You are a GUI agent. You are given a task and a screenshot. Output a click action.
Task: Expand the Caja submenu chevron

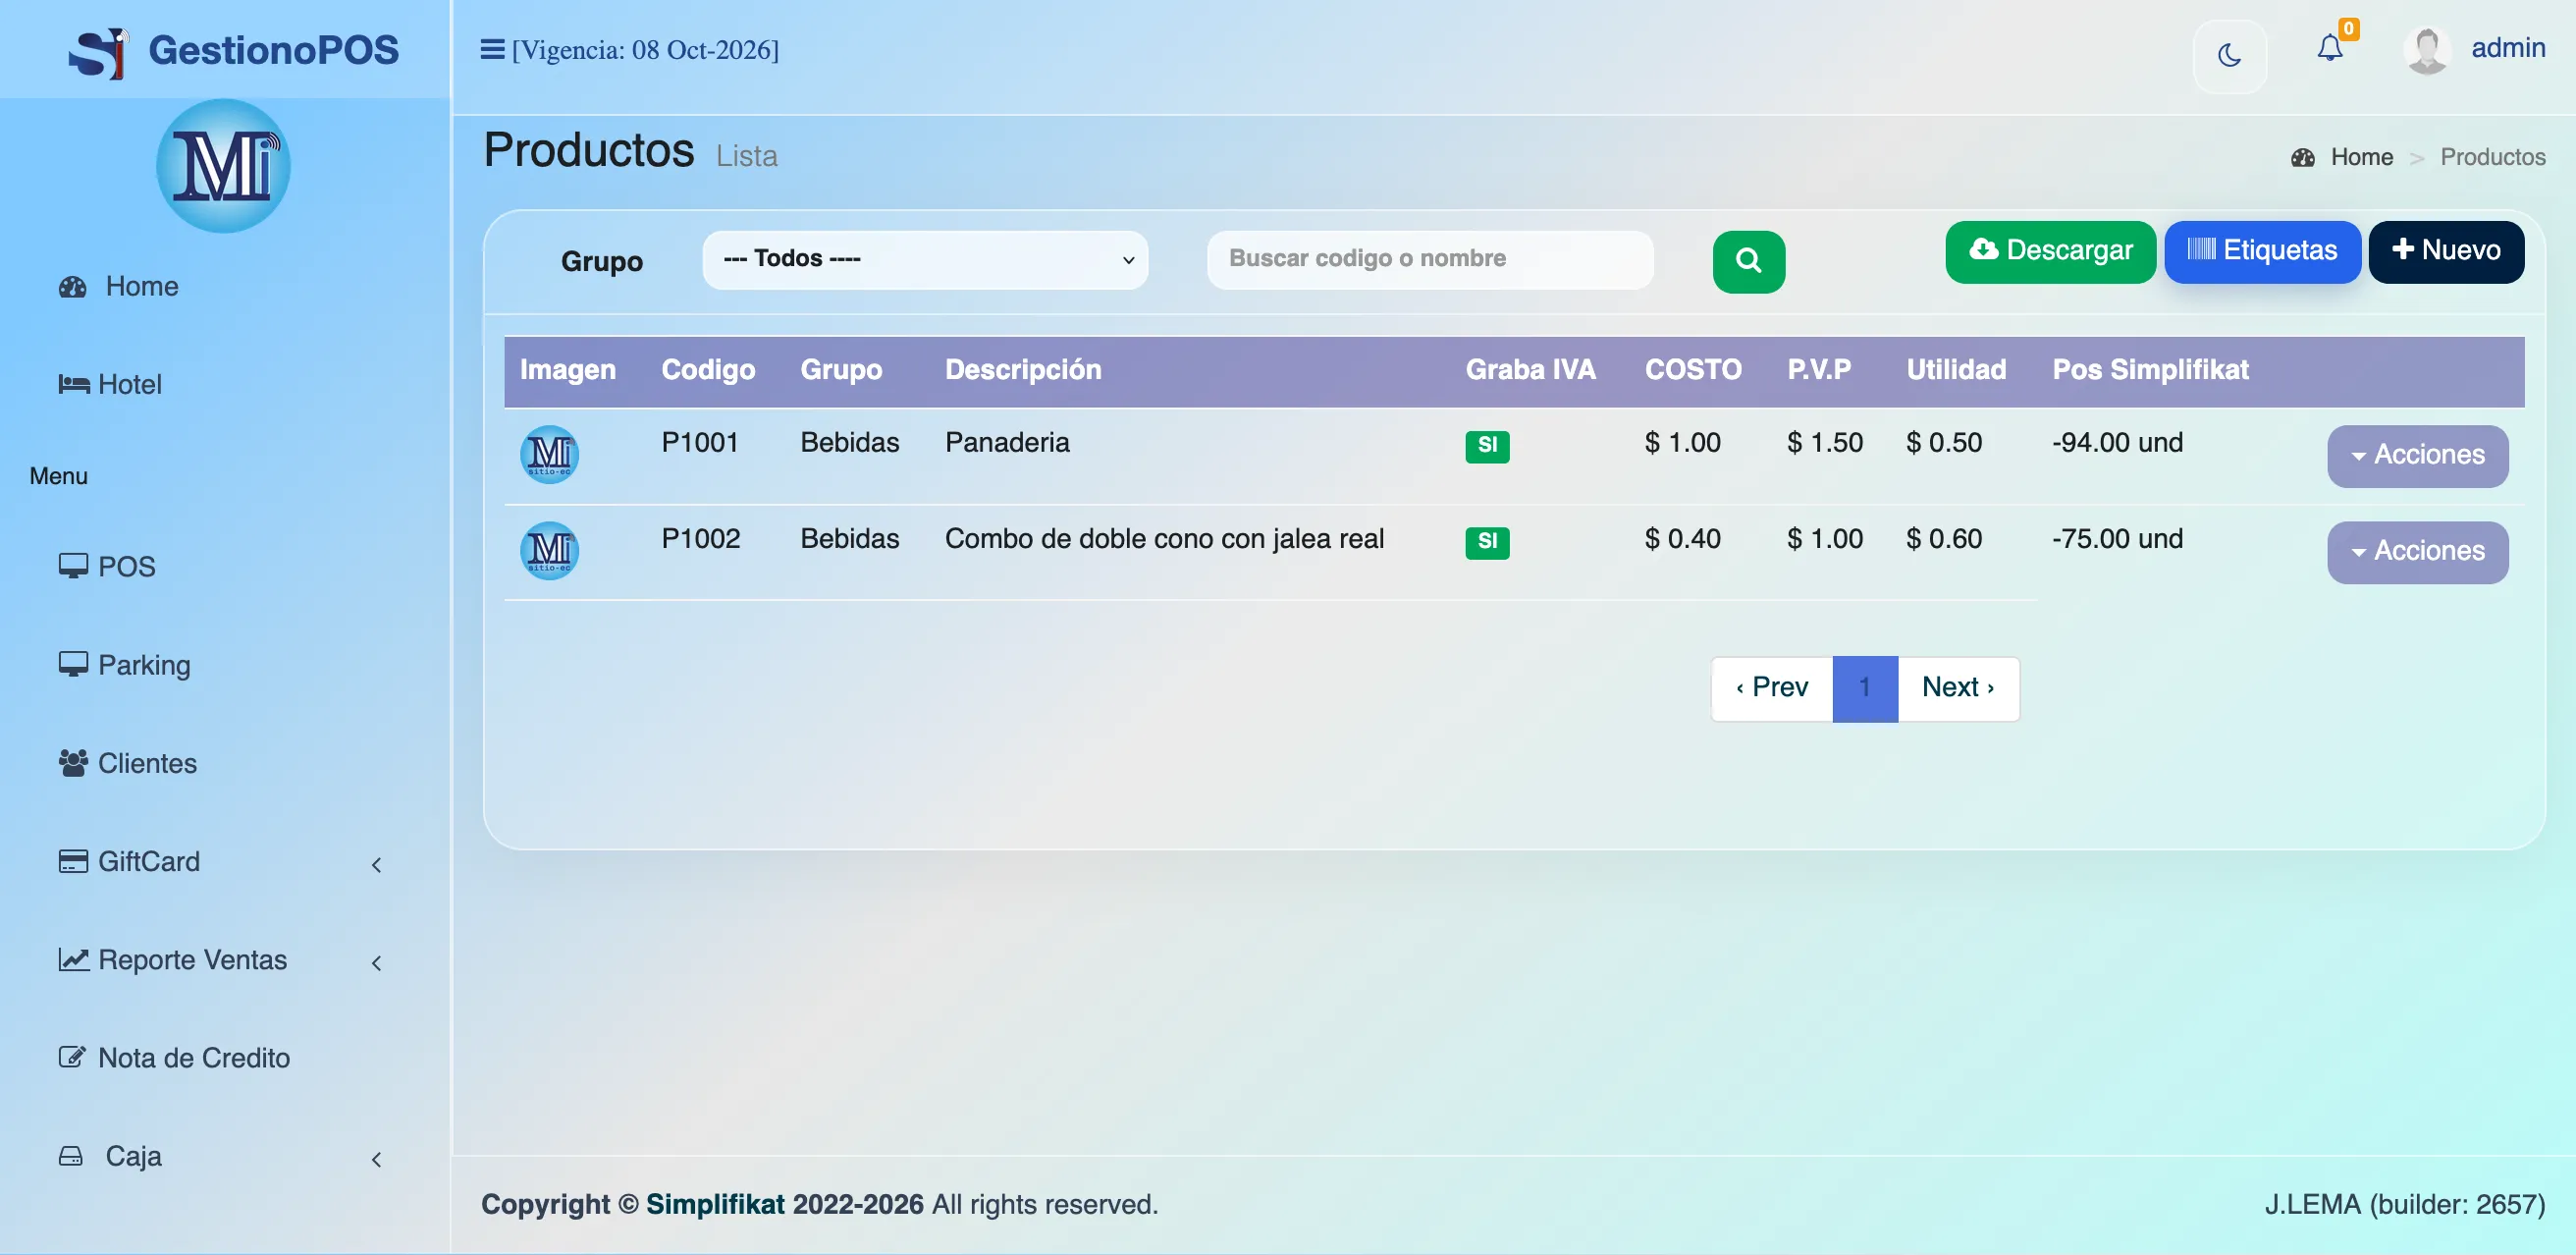[376, 1160]
